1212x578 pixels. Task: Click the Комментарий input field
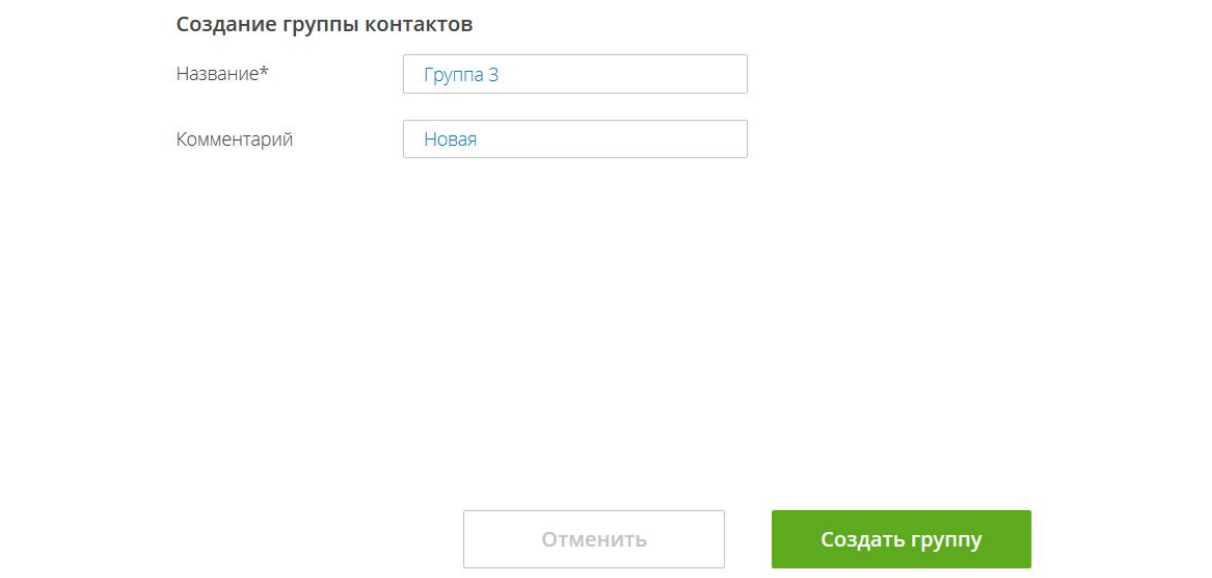575,139
